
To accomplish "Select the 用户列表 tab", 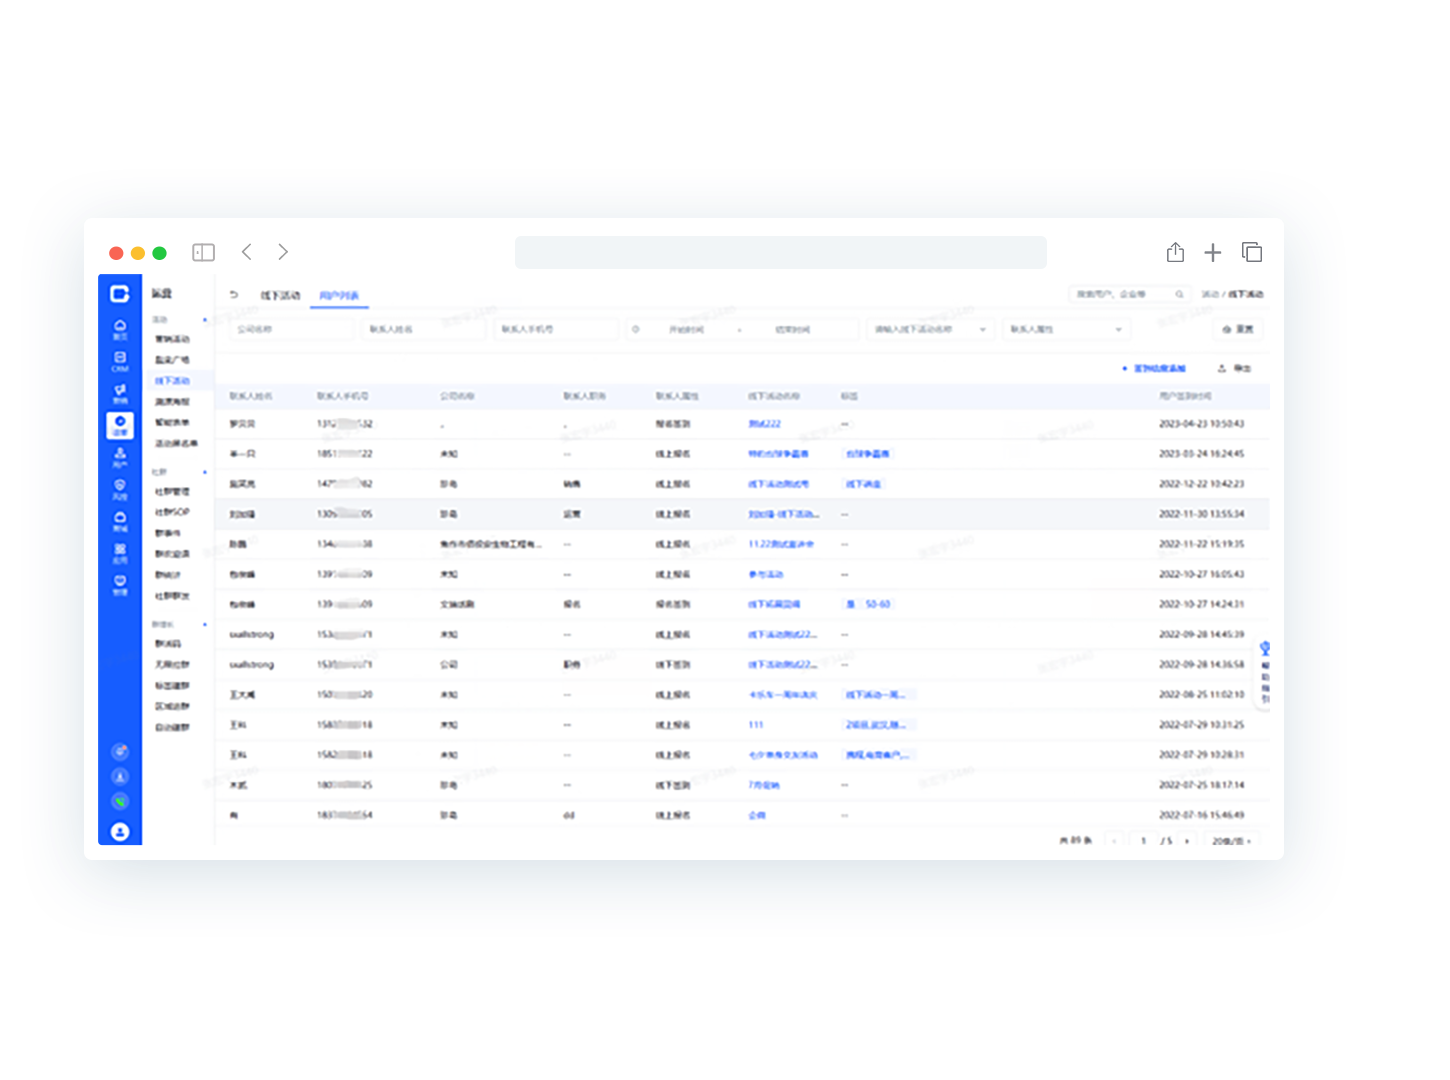I will click(x=339, y=296).
